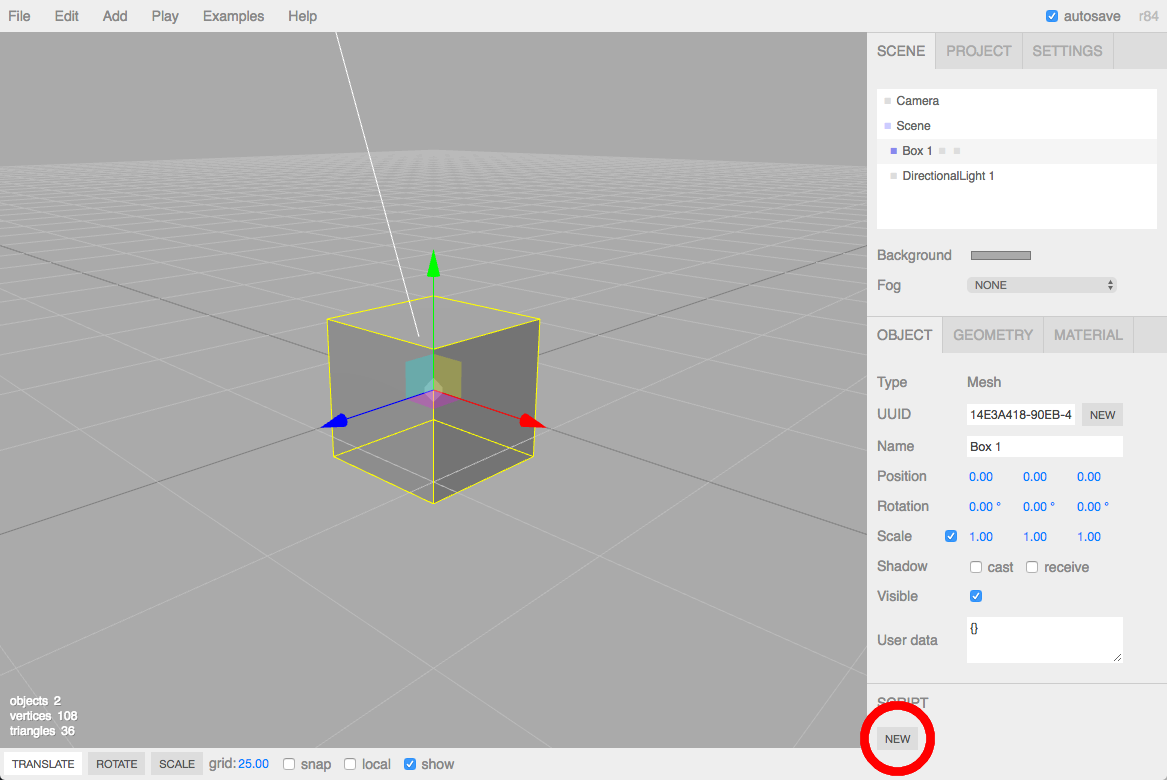Open the Fog dropdown
This screenshot has height=780, width=1167.
[x=1041, y=285]
